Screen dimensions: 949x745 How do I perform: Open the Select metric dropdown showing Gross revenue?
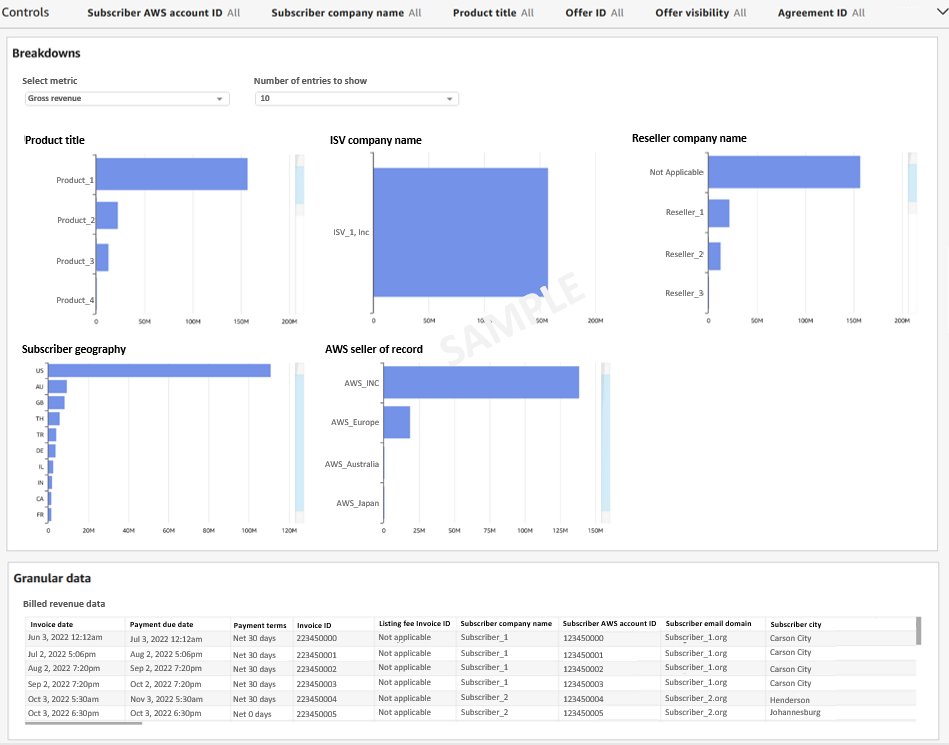[x=126, y=98]
